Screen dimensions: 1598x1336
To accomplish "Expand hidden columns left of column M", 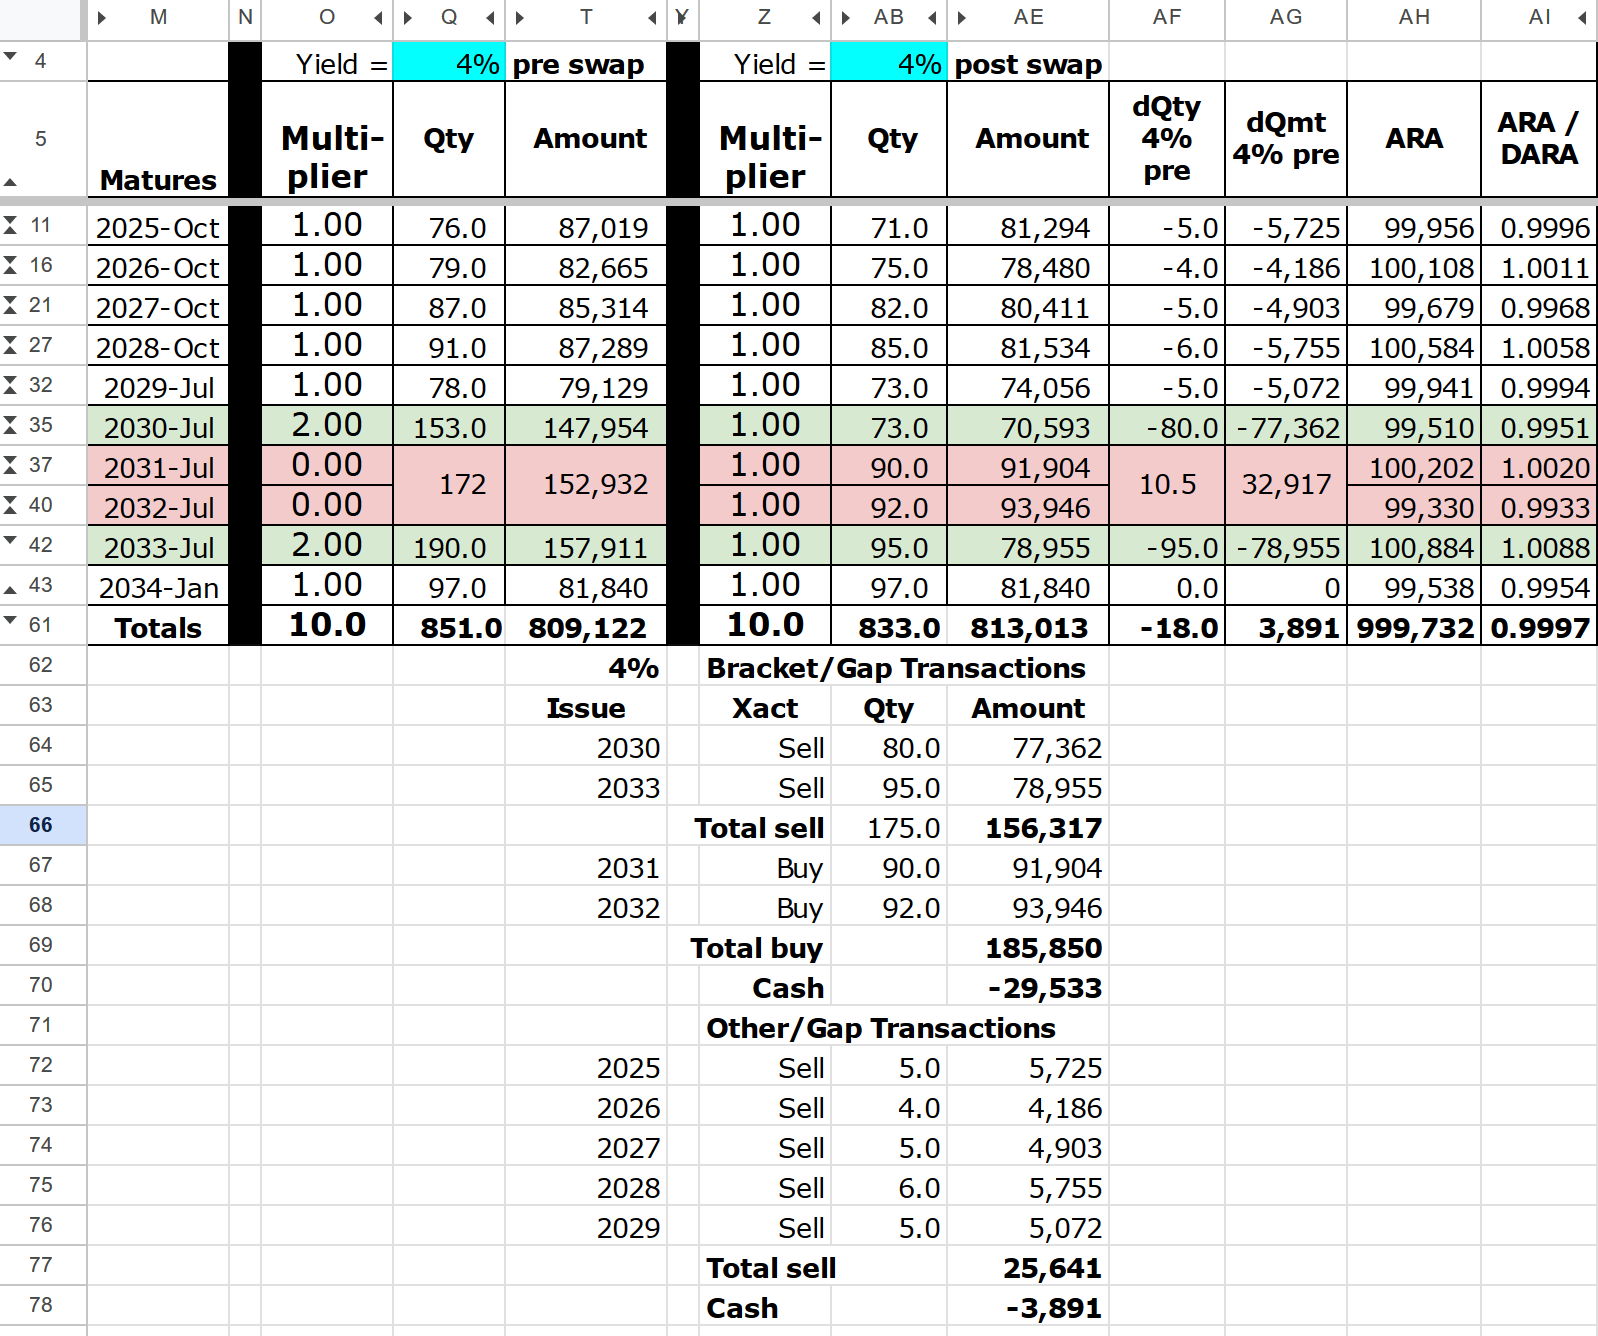I will 101,18.
